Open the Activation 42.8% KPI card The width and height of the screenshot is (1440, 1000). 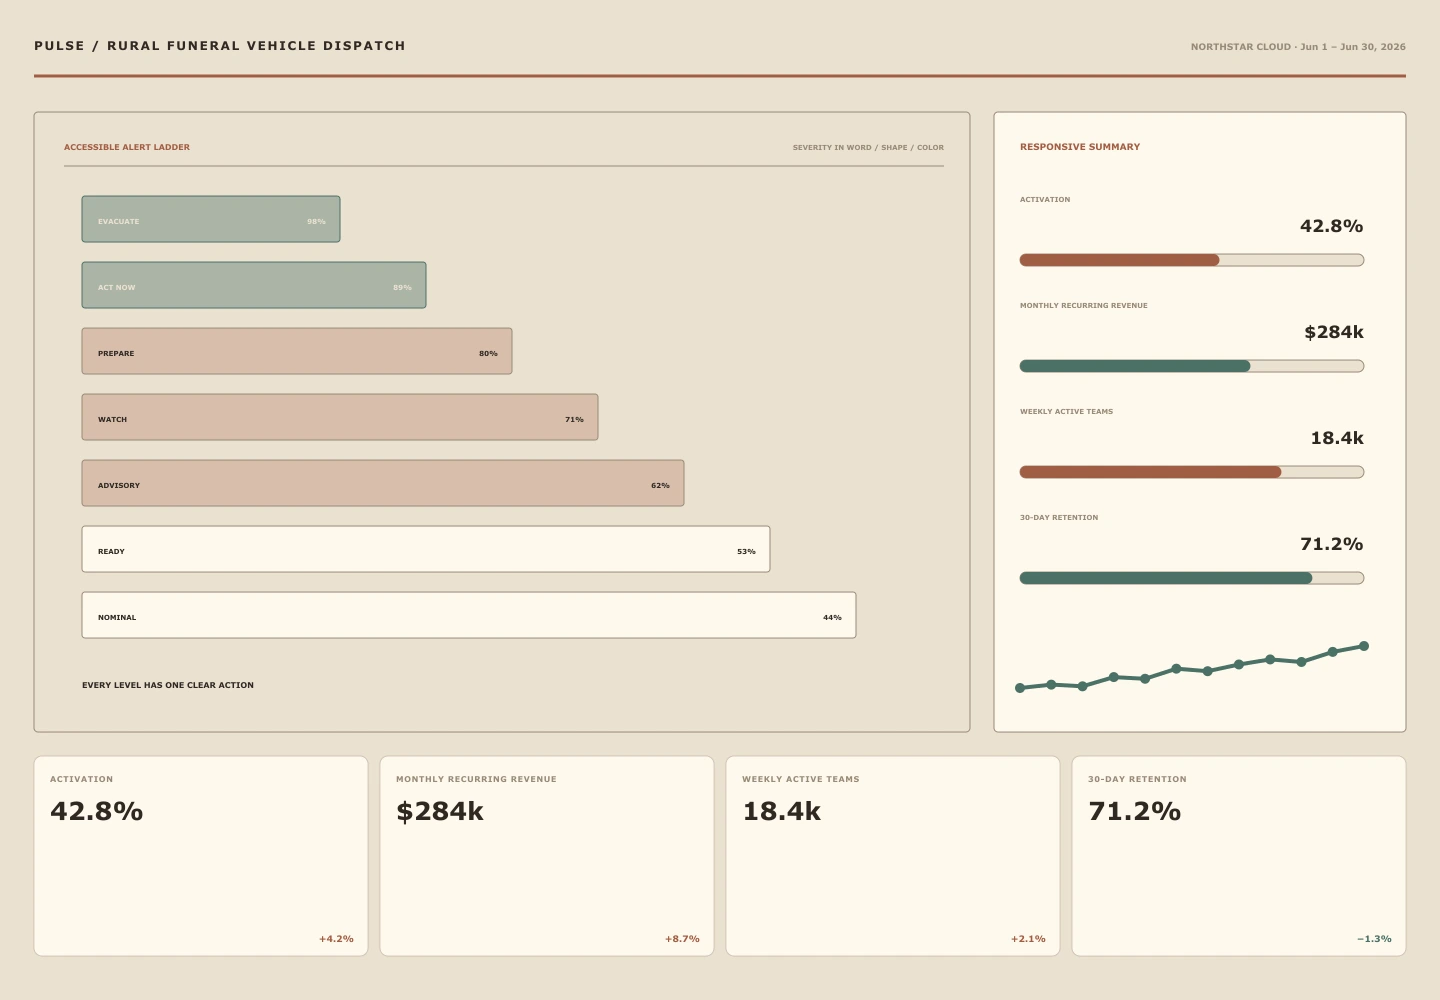coord(201,856)
